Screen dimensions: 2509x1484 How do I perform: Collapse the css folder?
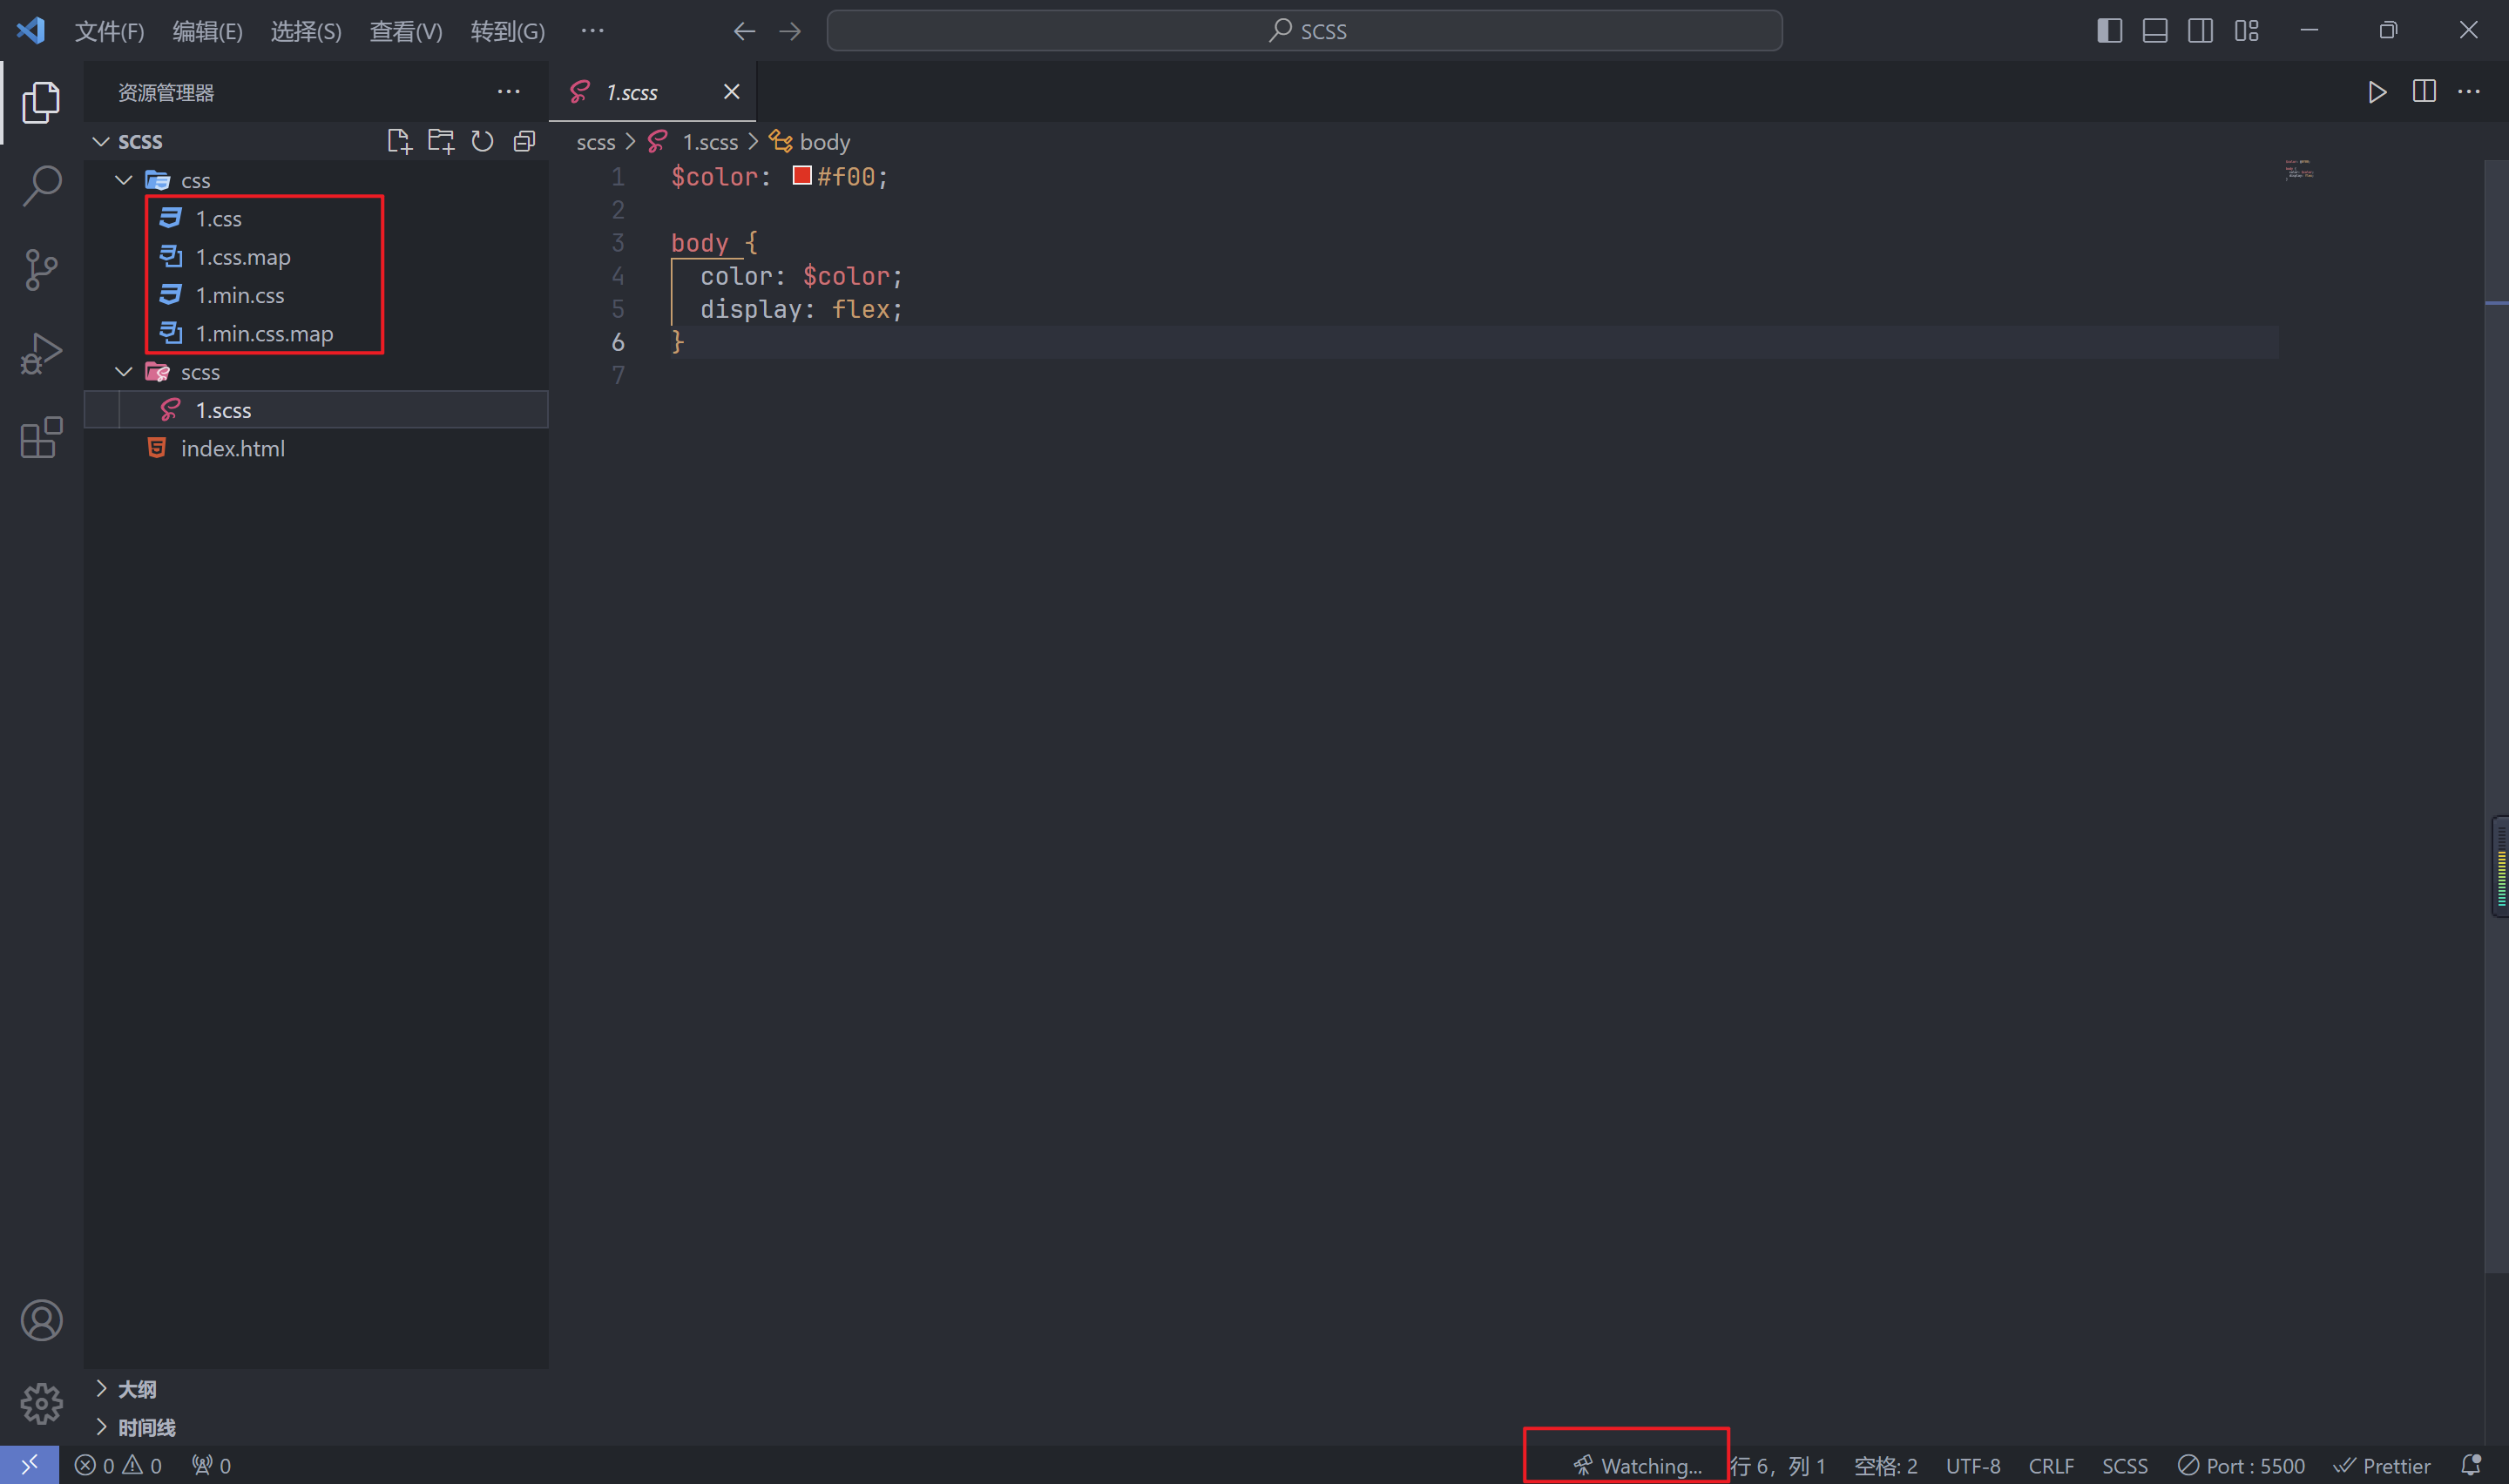click(x=124, y=180)
